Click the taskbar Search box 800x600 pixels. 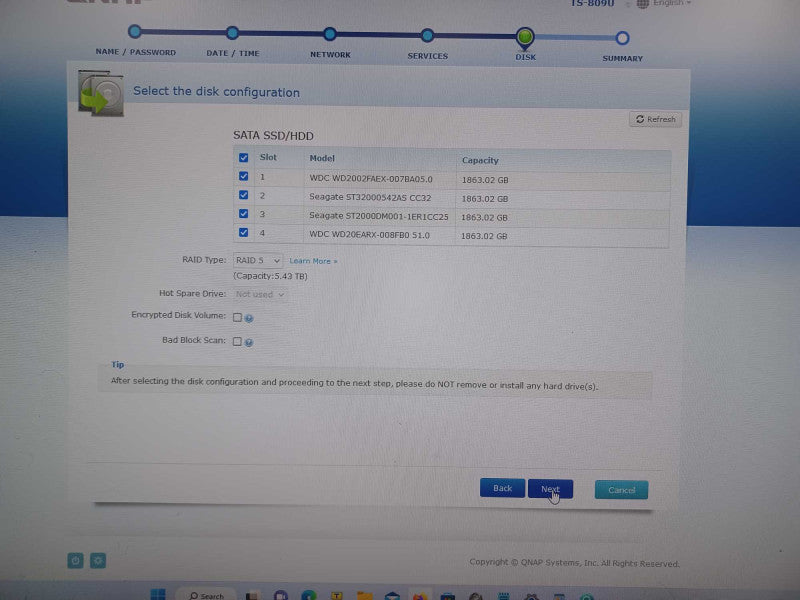[206, 595]
